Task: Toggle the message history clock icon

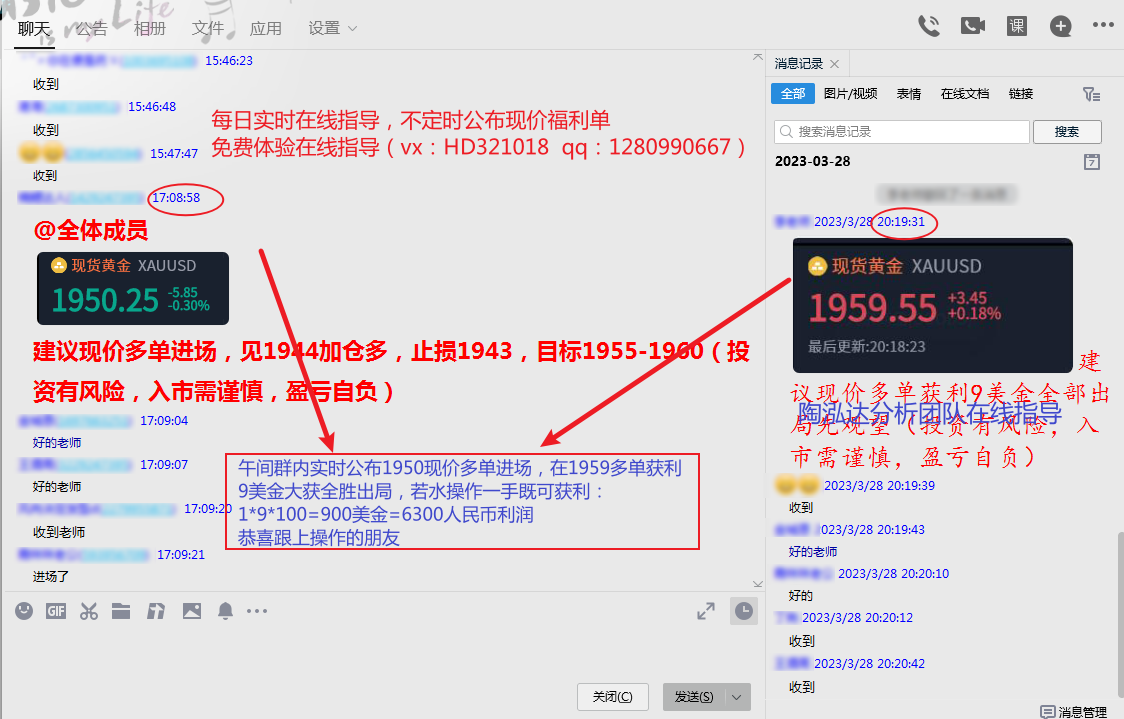Action: point(744,611)
